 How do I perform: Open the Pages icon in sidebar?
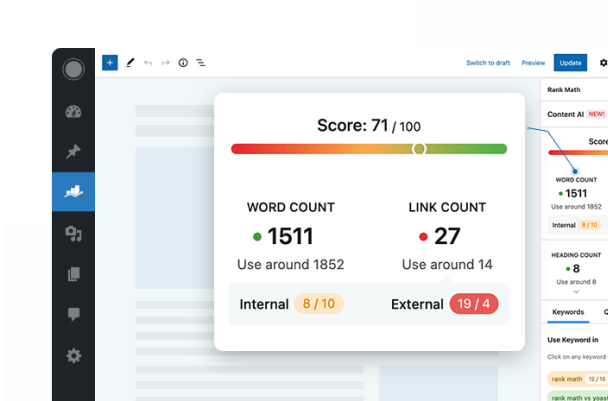point(73,273)
